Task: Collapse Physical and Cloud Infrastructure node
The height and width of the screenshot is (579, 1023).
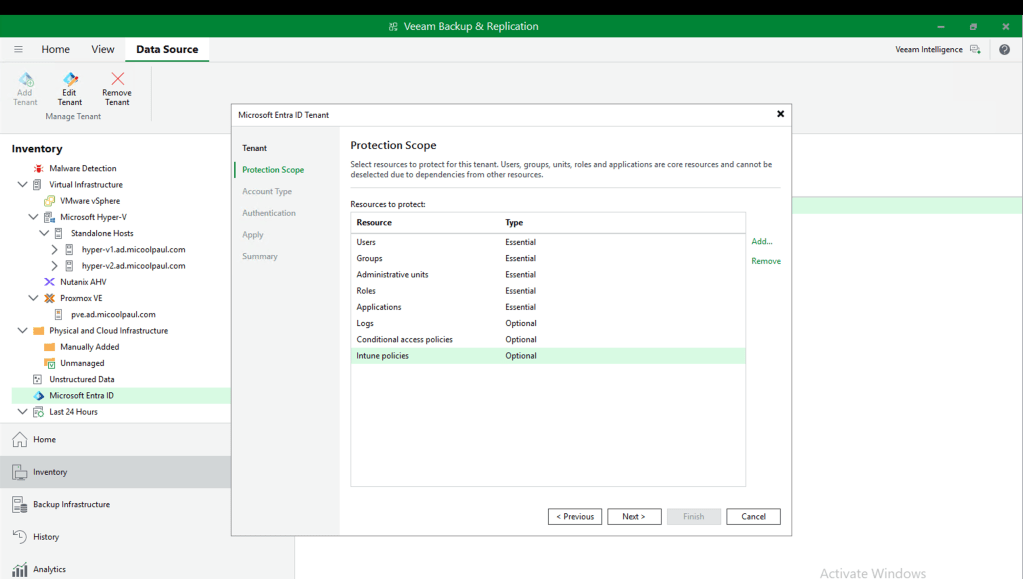Action: pyautogui.click(x=22, y=331)
